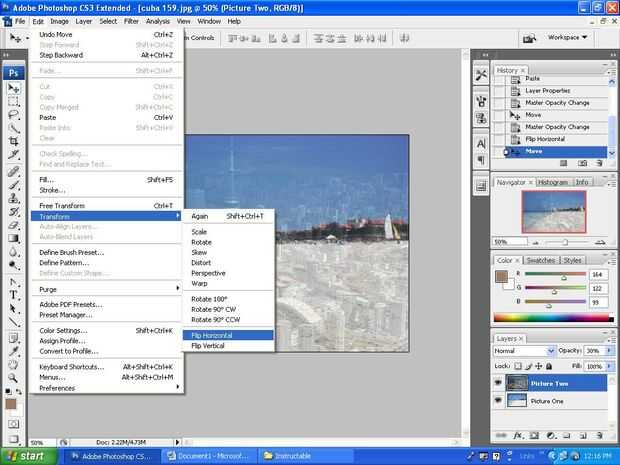620x465 pixels.
Task: Click the zoom percentage field in status bar
Action: tap(42, 442)
